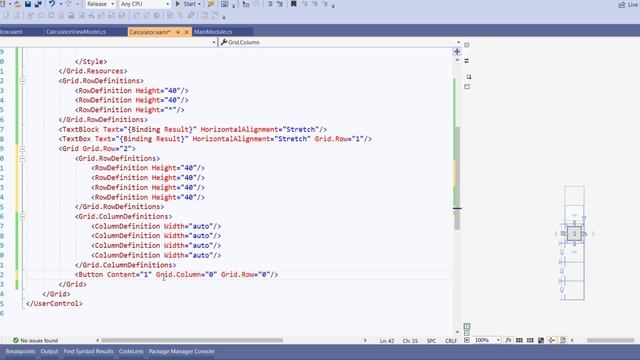Viewport: 640px width, 360px height.
Task: Click the SPC indentation indicator
Action: 431,340
